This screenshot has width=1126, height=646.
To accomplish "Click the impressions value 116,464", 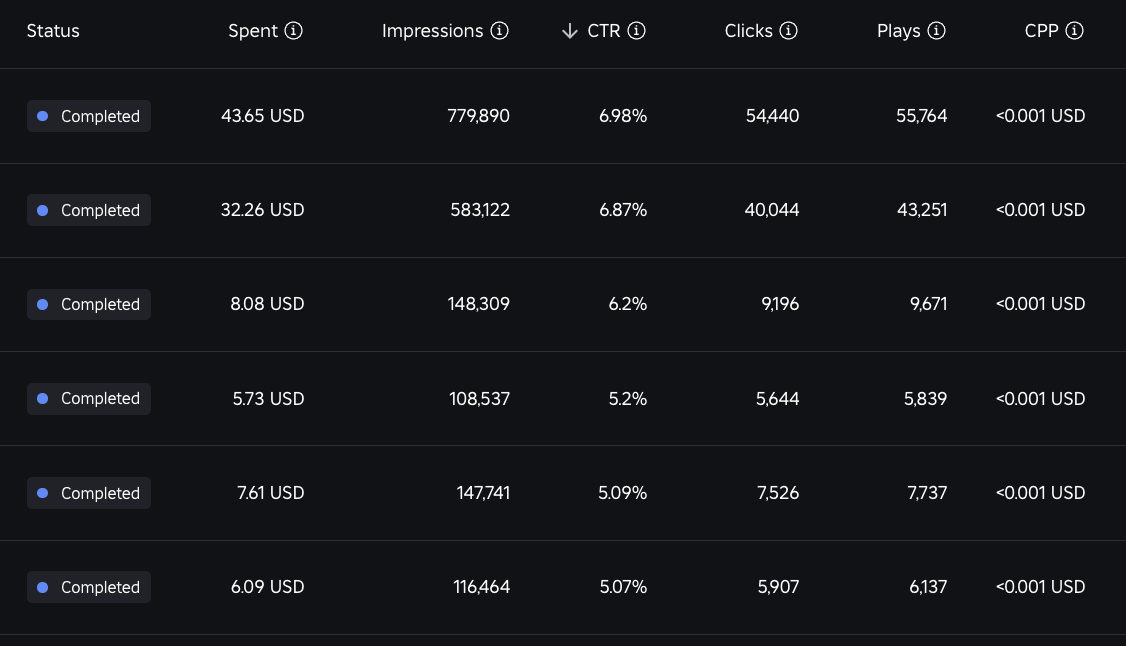I will click(x=481, y=586).
